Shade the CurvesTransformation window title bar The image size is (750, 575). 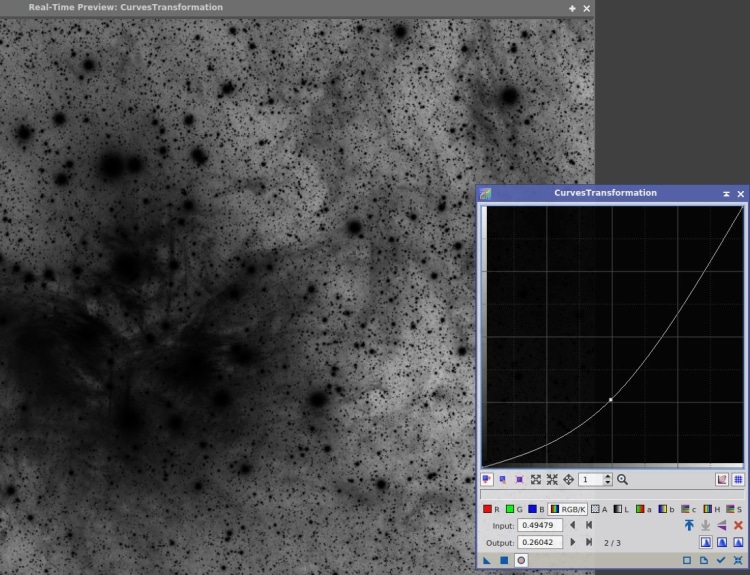point(726,194)
